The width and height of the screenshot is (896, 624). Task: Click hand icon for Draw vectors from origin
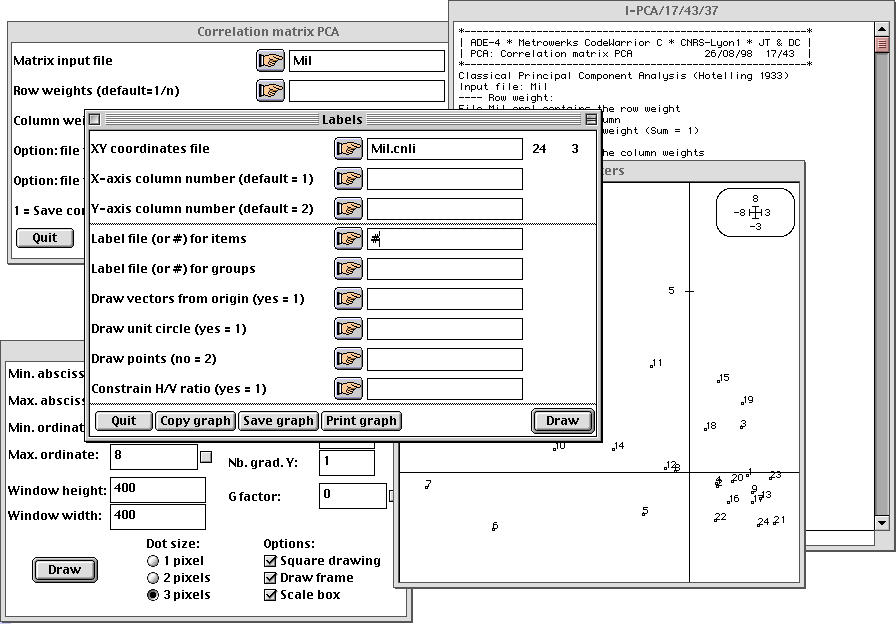tap(347, 299)
